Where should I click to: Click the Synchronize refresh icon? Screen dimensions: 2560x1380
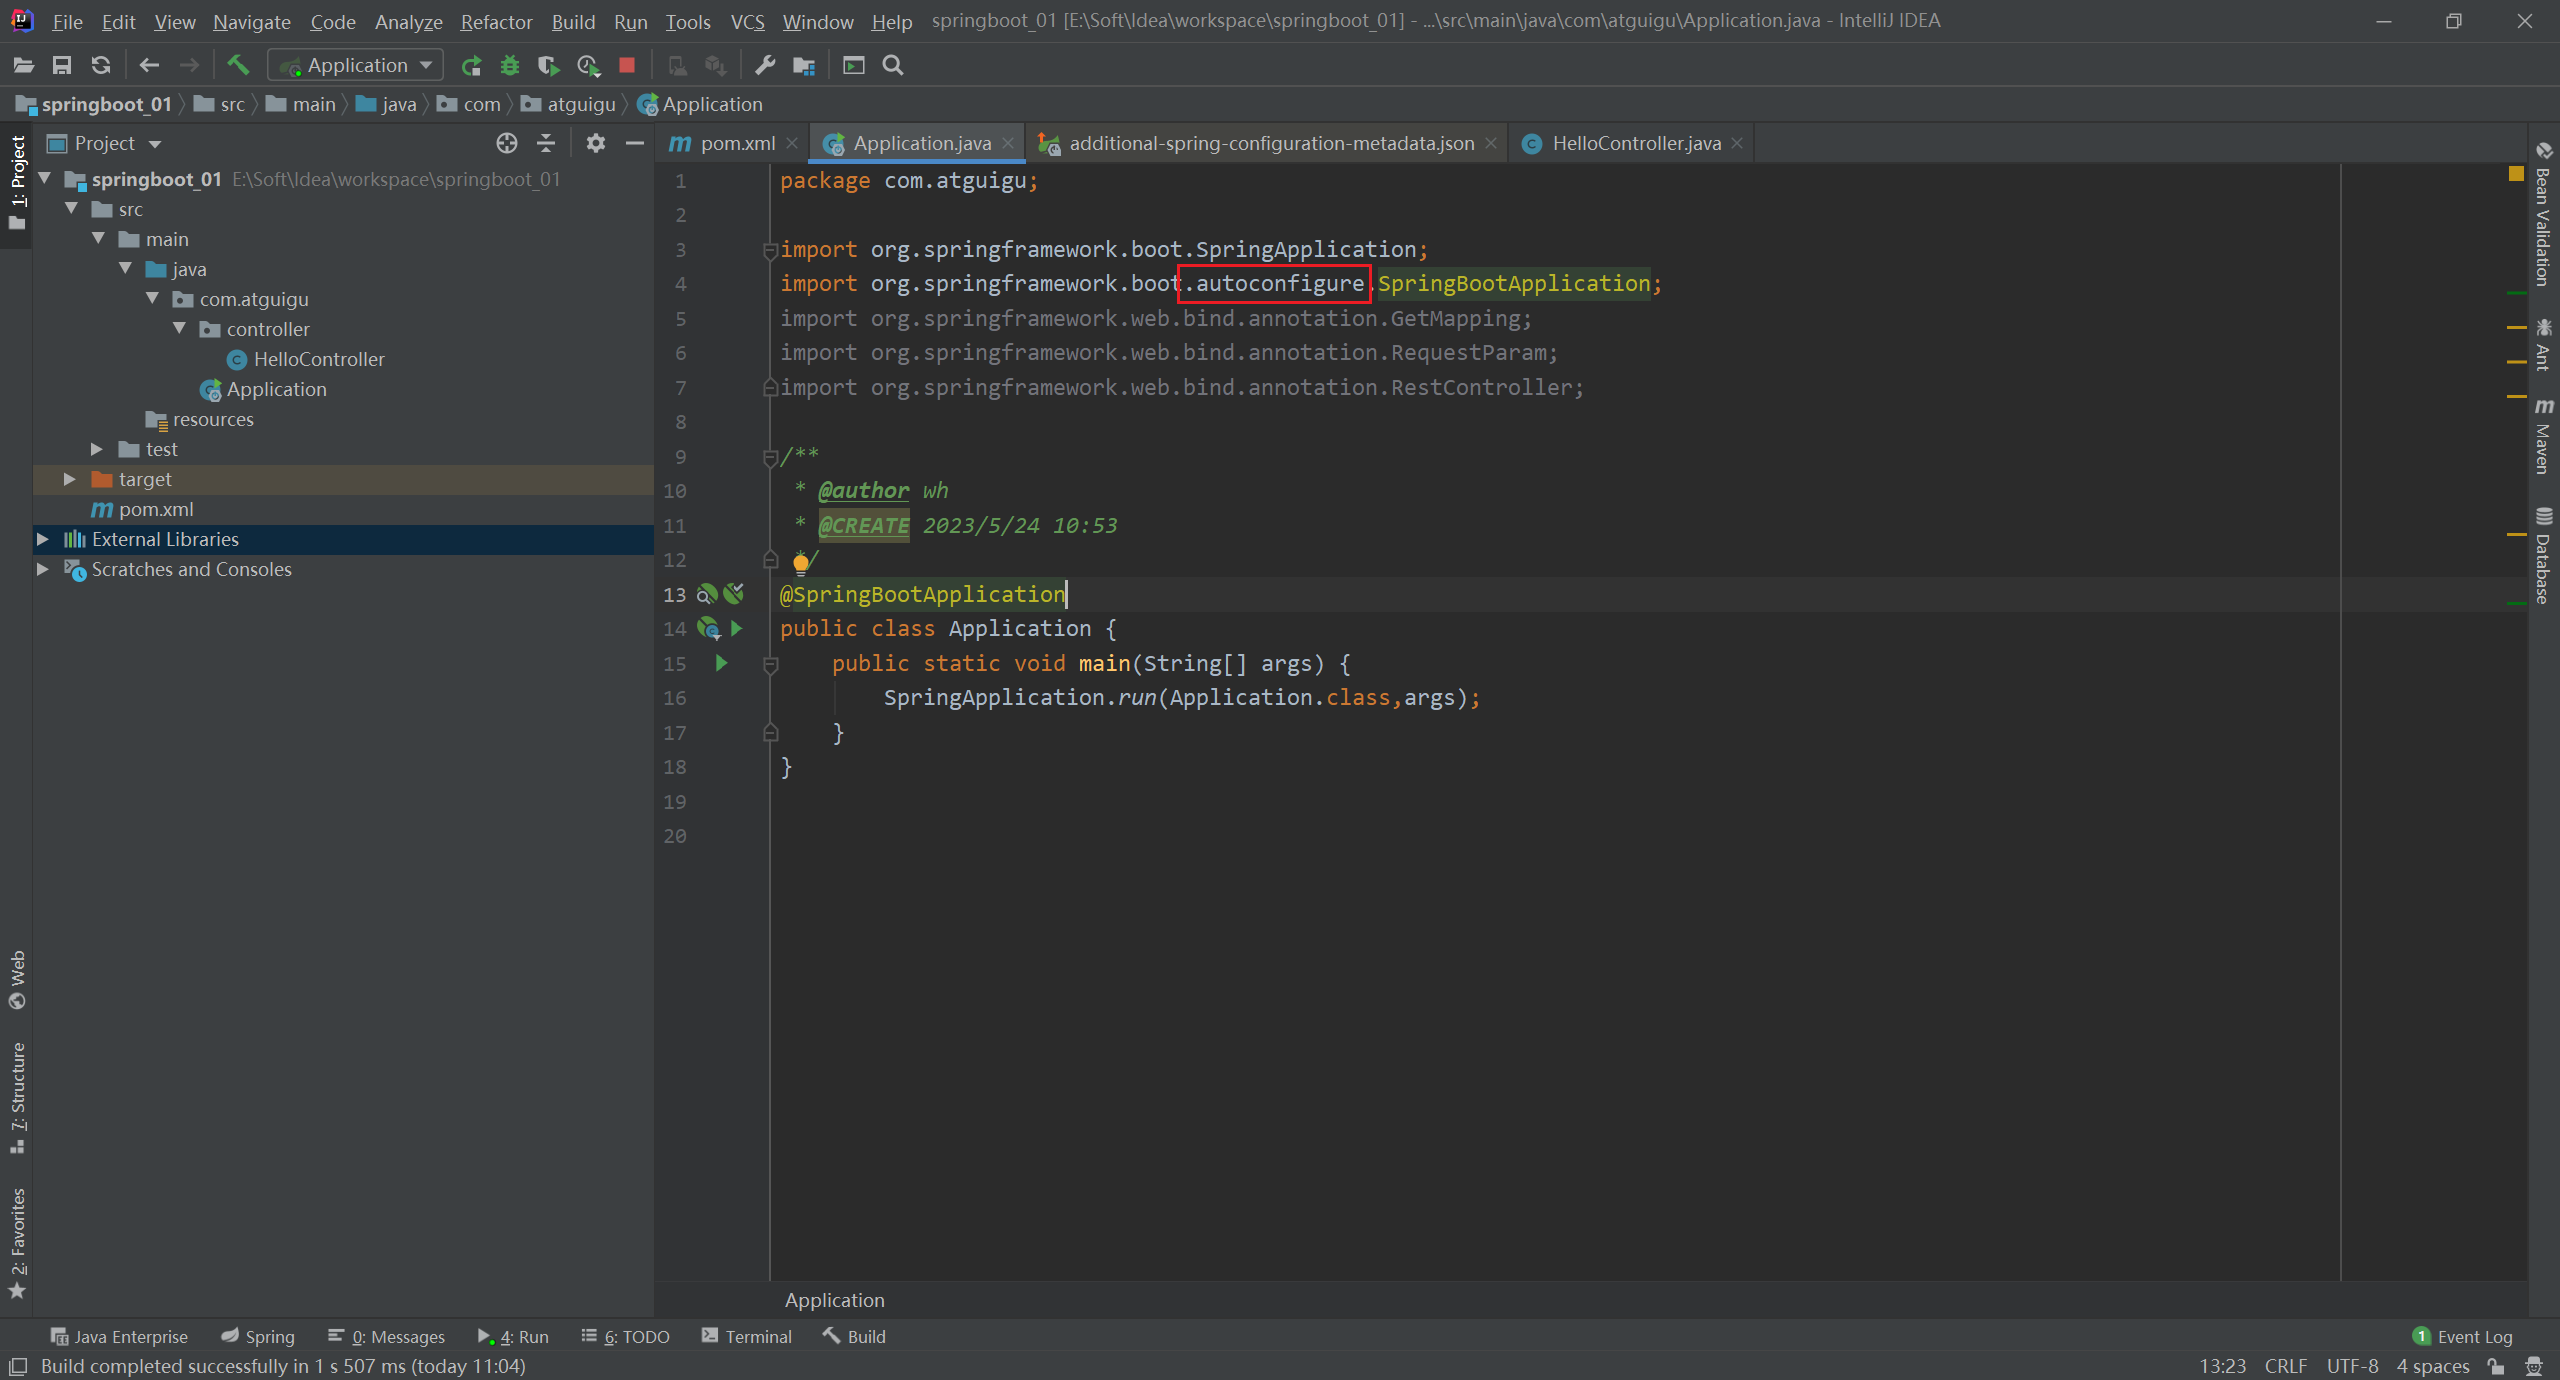pos(101,65)
